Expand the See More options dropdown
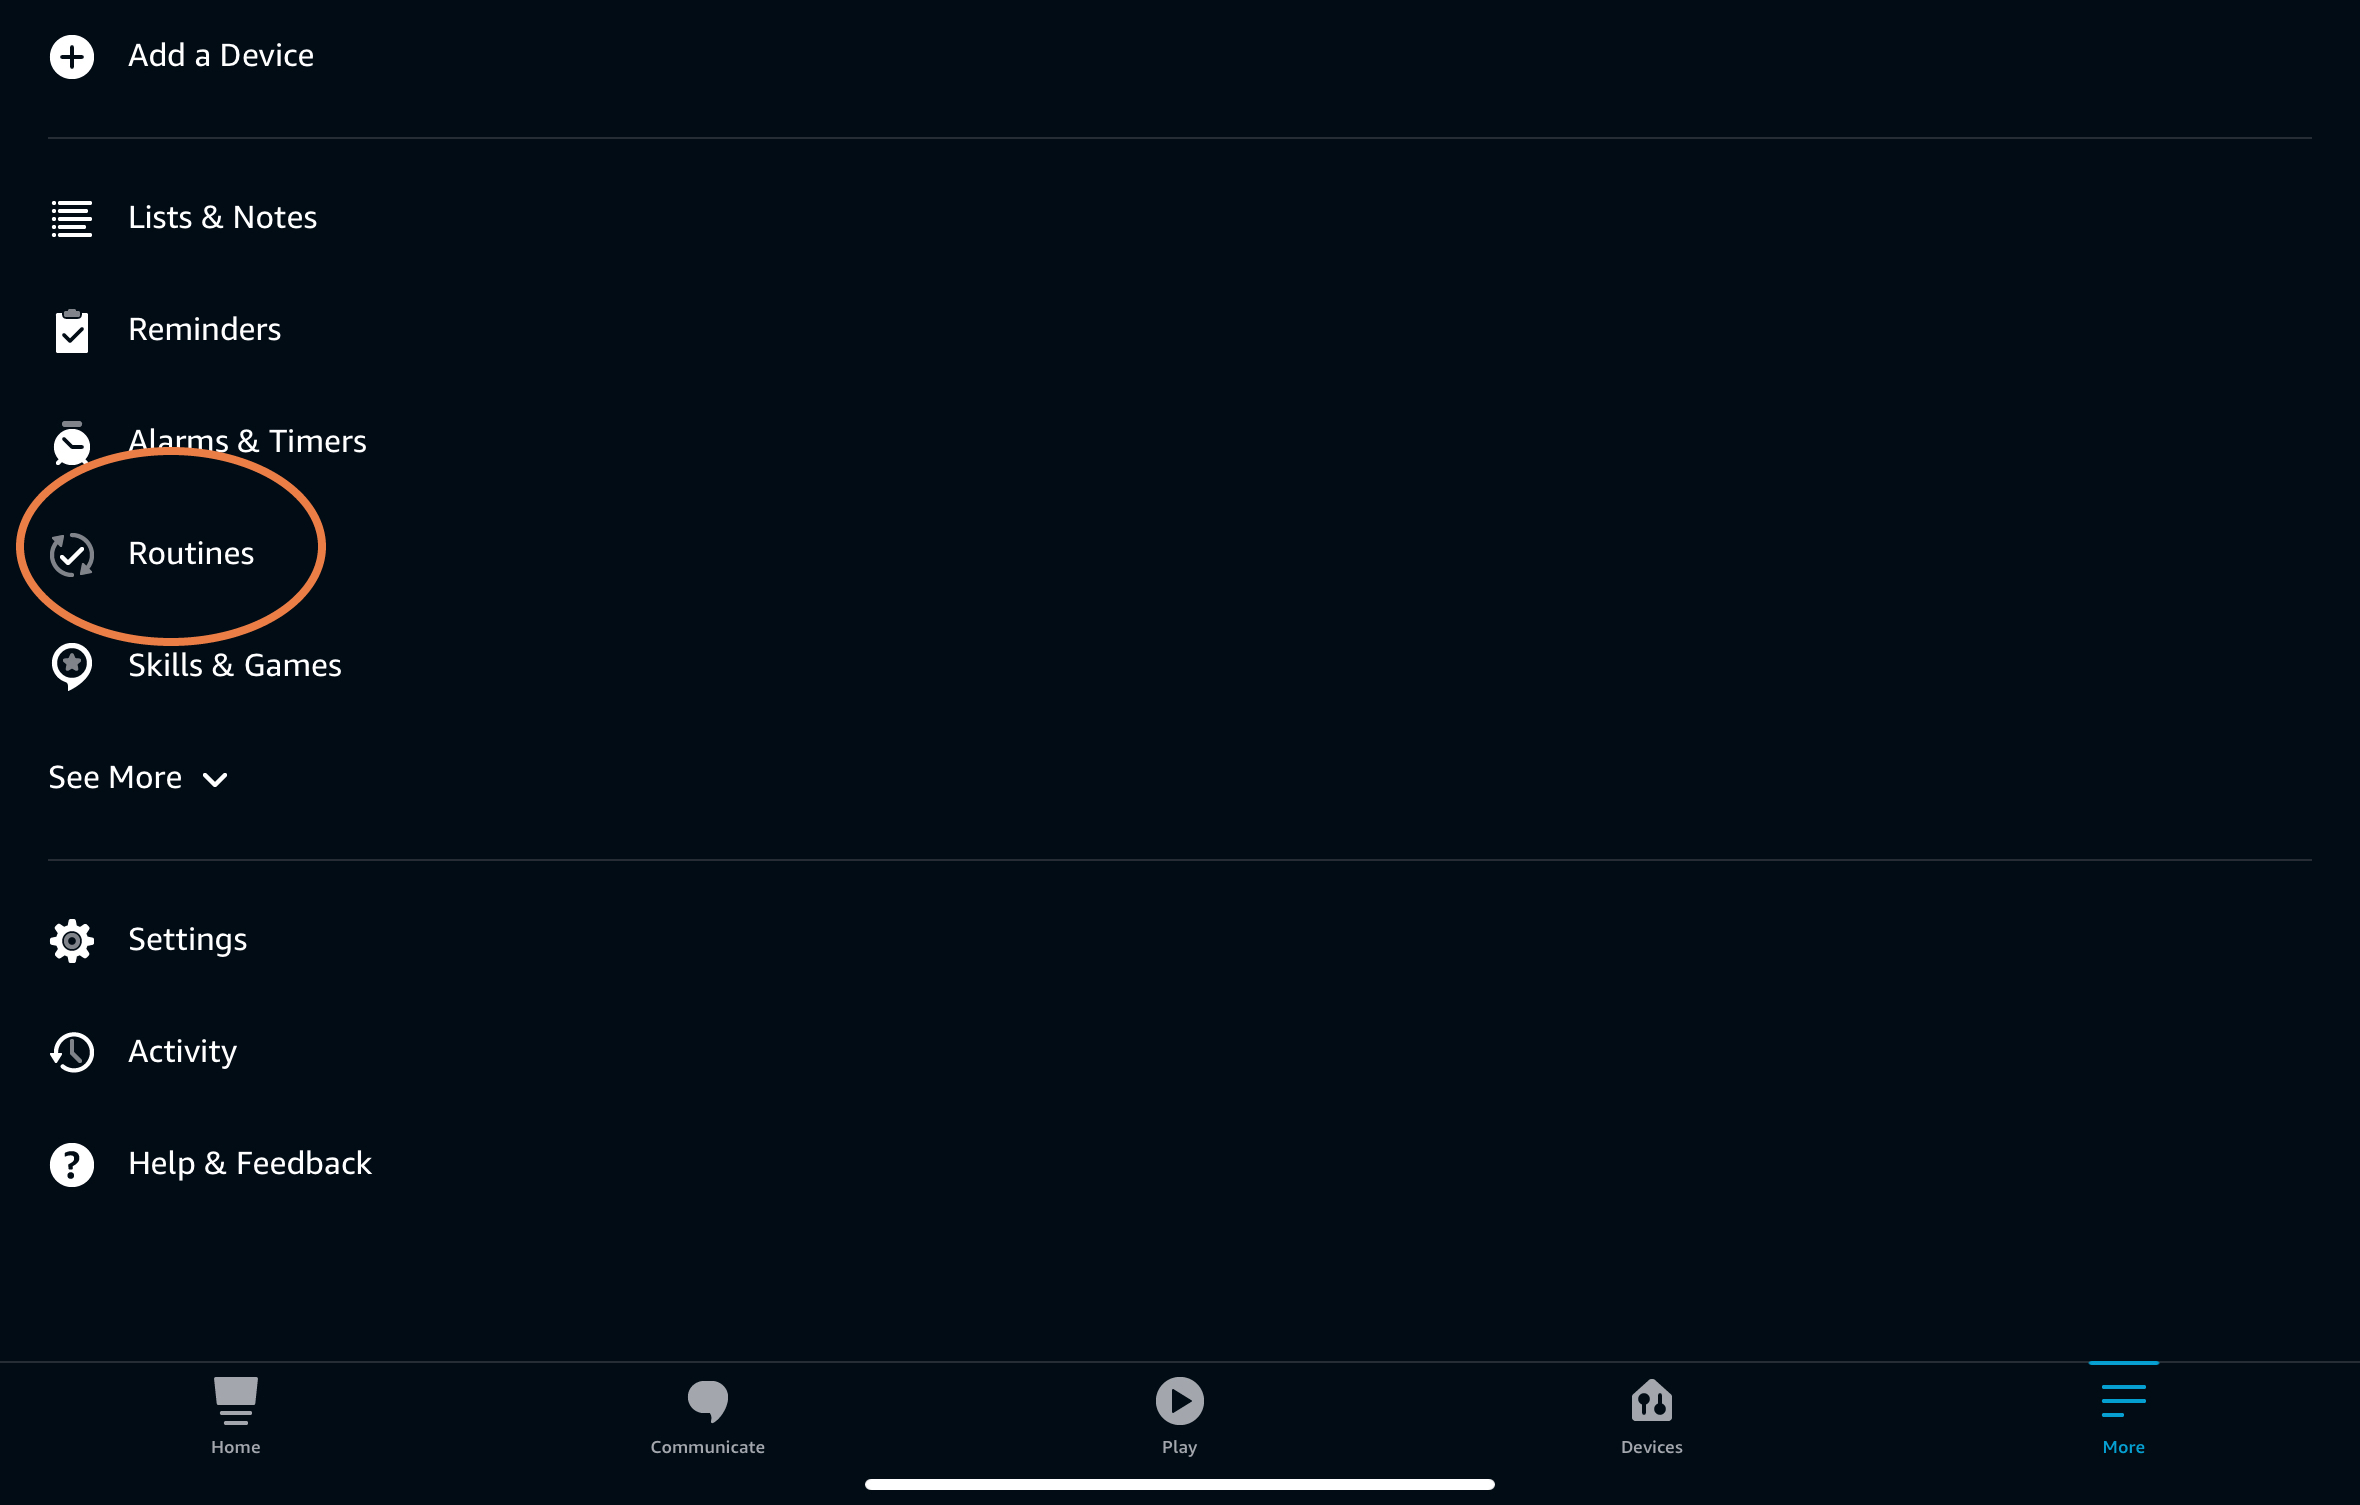This screenshot has width=2360, height=1505. click(x=136, y=777)
